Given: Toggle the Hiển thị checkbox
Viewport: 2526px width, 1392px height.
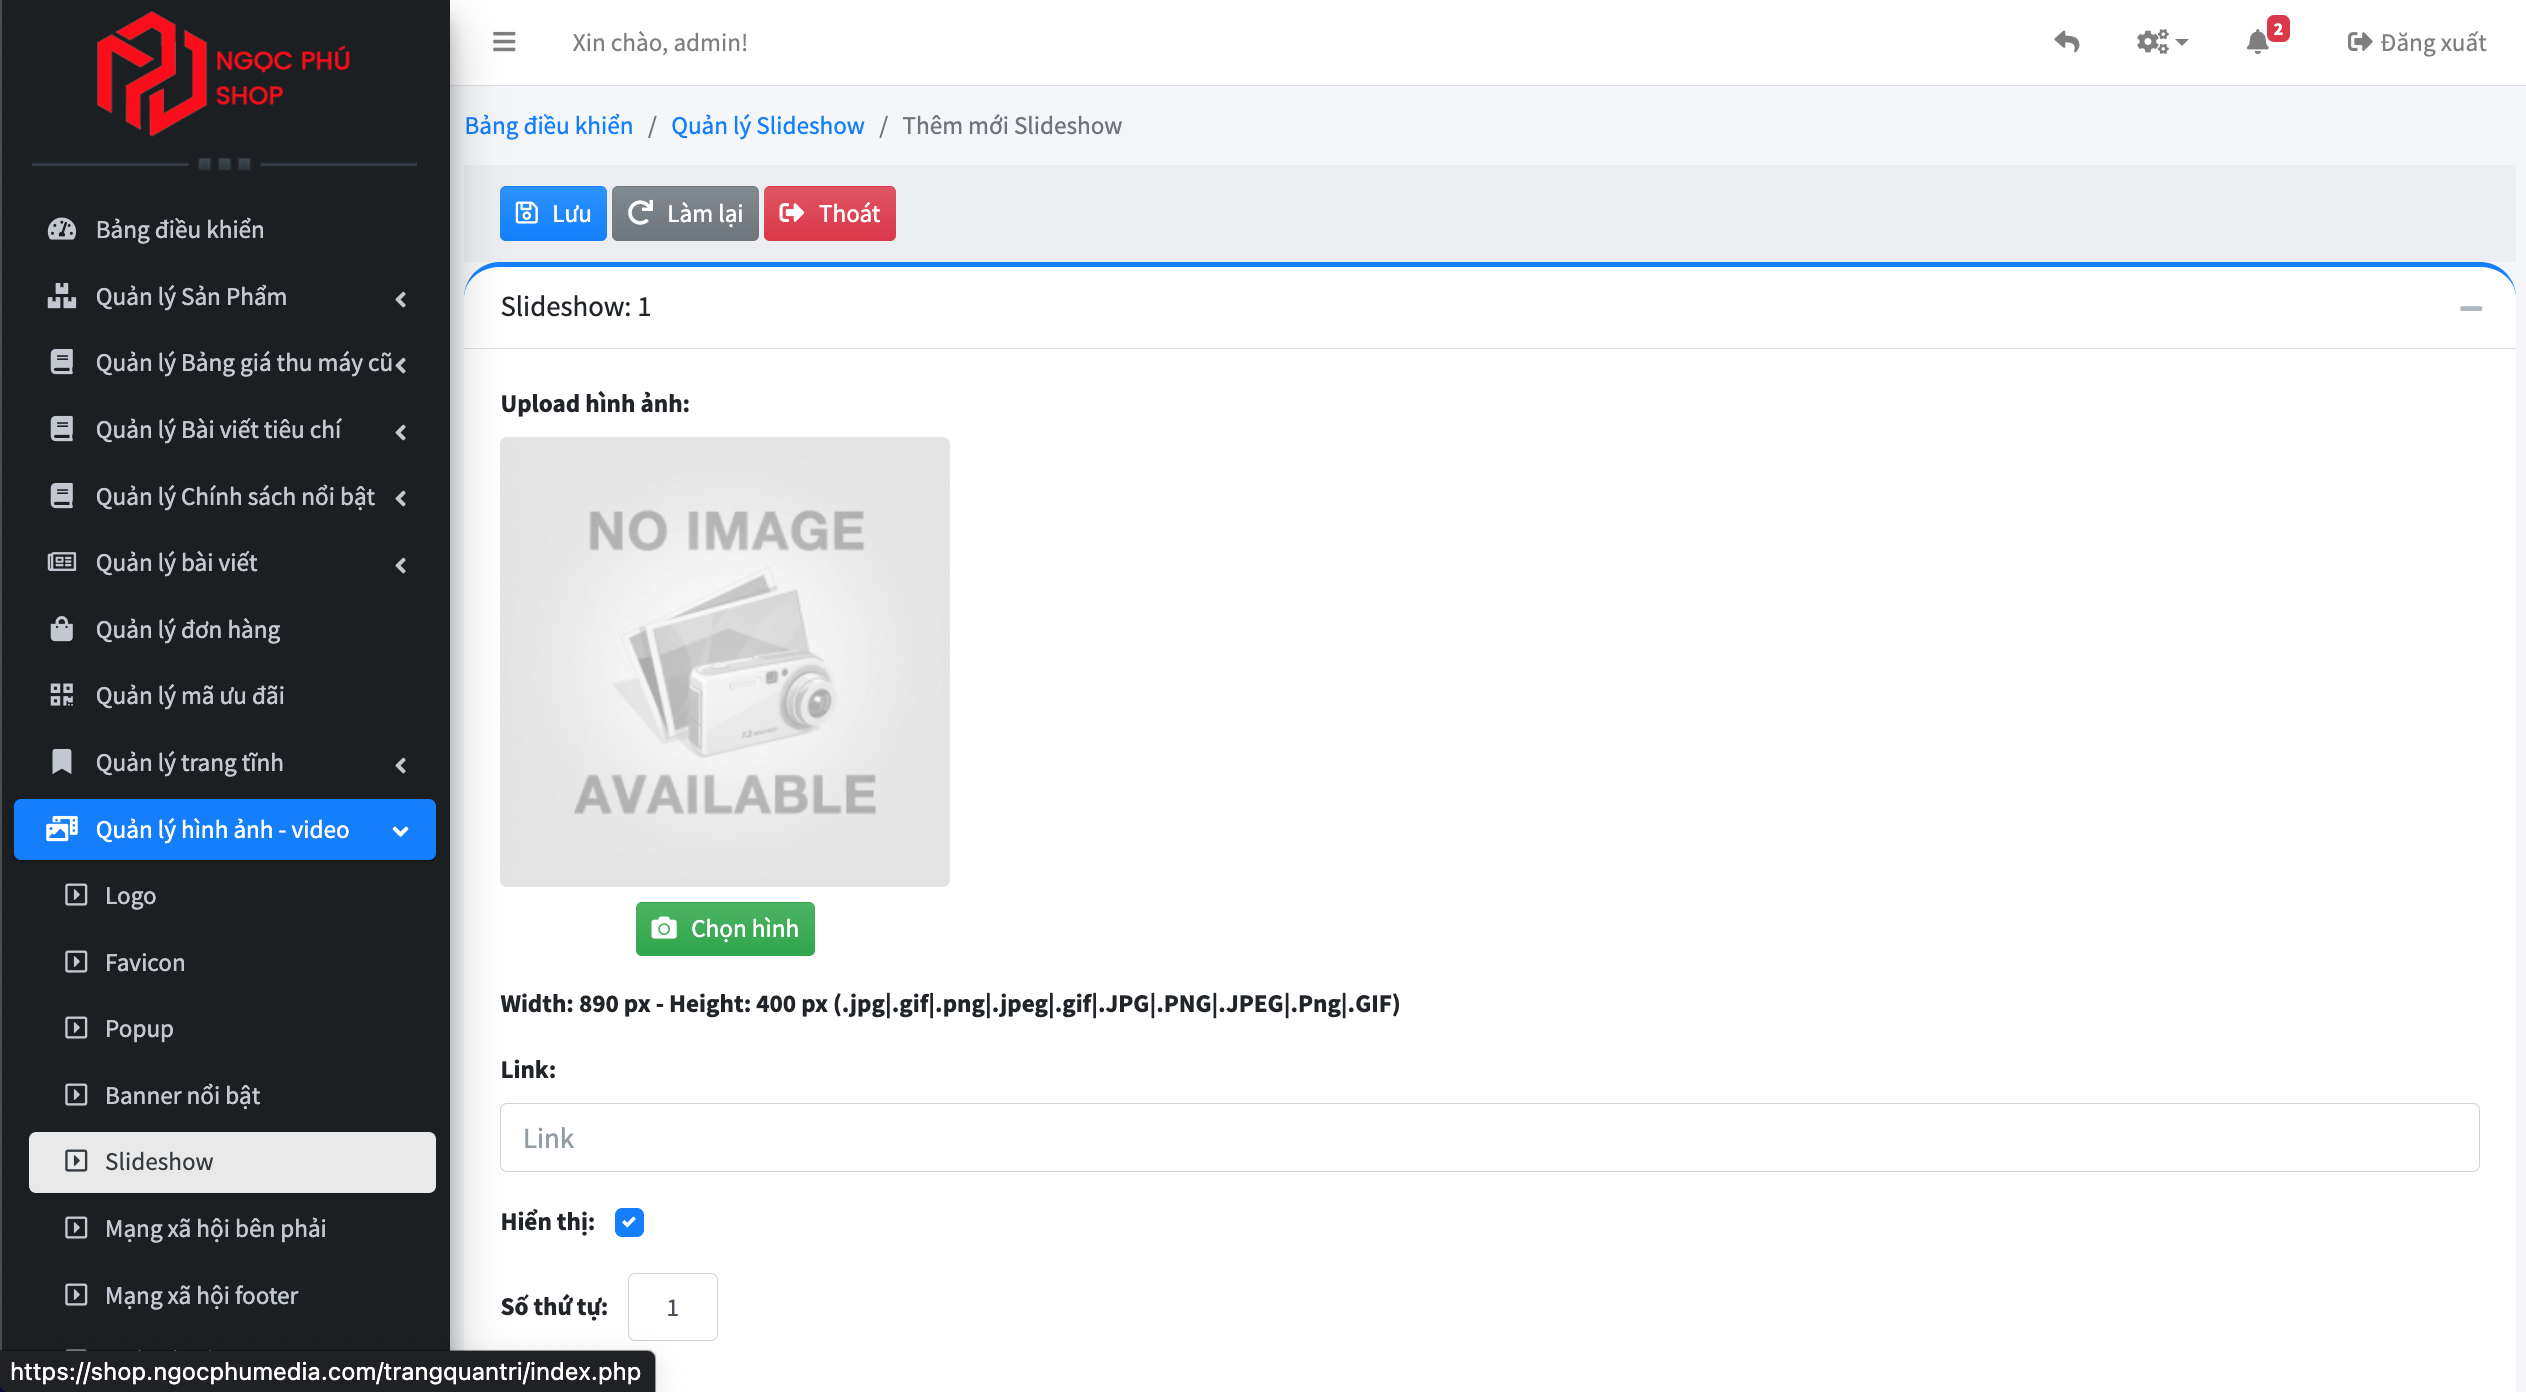Looking at the screenshot, I should tap(629, 1222).
